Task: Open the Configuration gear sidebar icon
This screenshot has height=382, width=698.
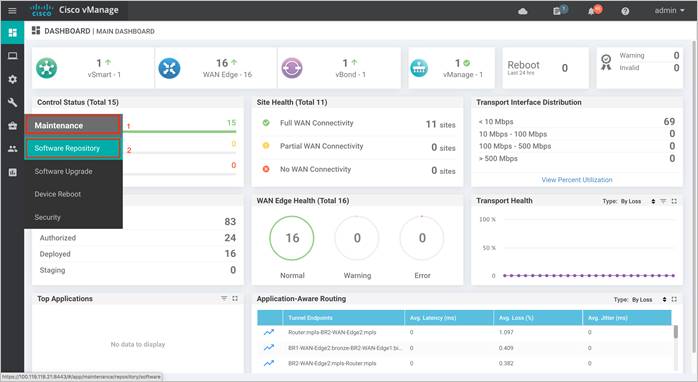Action: point(12,79)
